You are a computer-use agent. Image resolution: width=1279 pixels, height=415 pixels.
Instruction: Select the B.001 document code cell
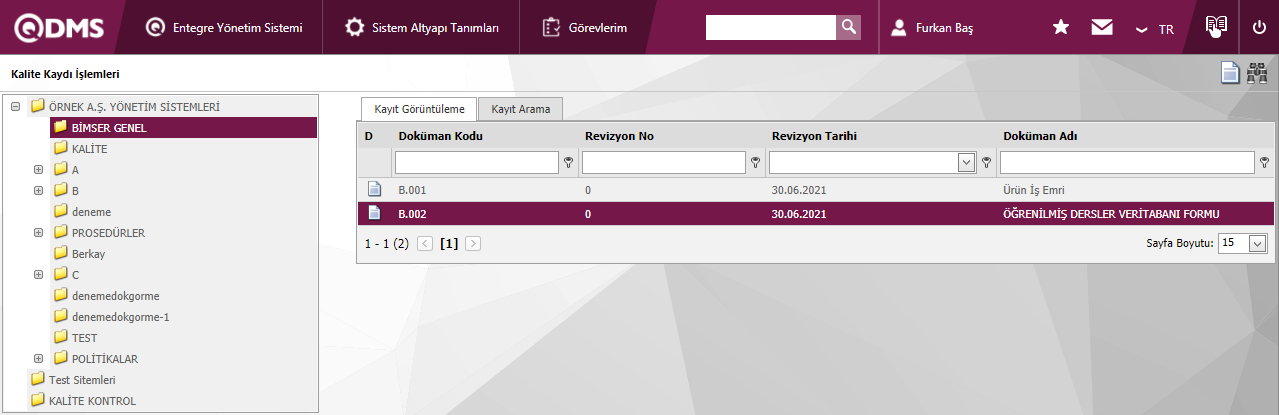pyautogui.click(x=412, y=189)
